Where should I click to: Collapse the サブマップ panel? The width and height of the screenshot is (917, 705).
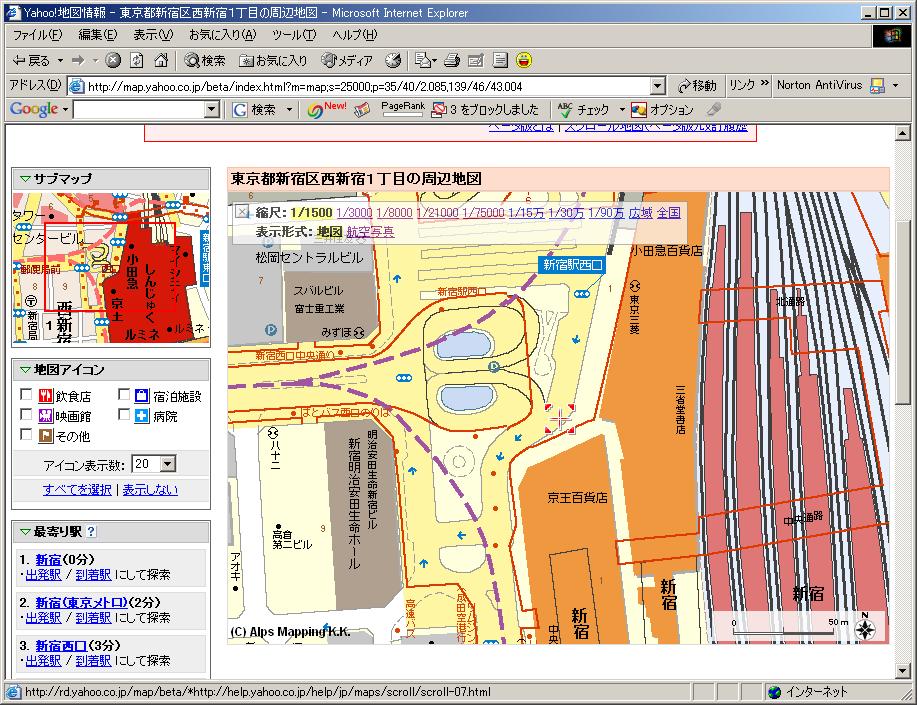coord(25,179)
